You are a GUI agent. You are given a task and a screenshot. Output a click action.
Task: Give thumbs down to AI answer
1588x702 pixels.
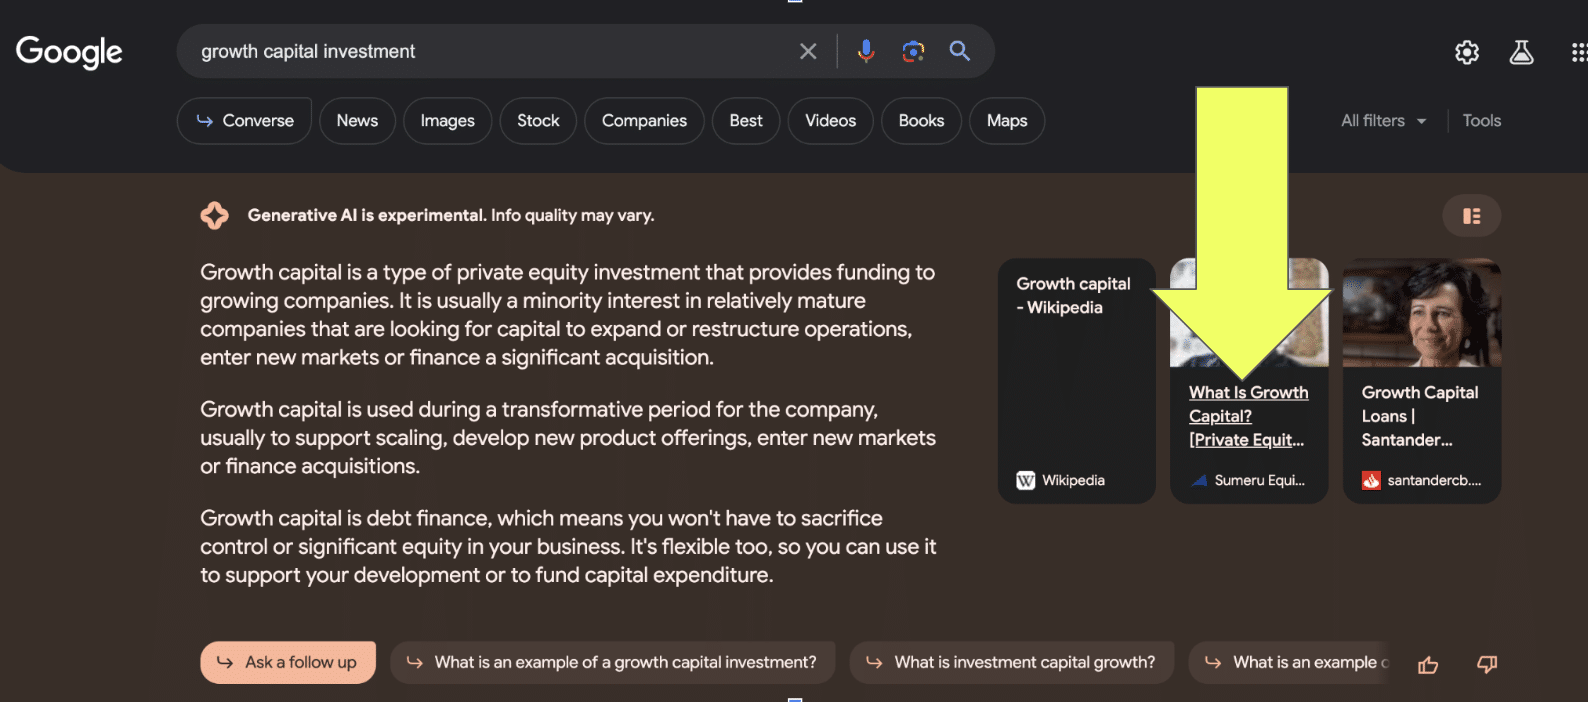pos(1487,664)
